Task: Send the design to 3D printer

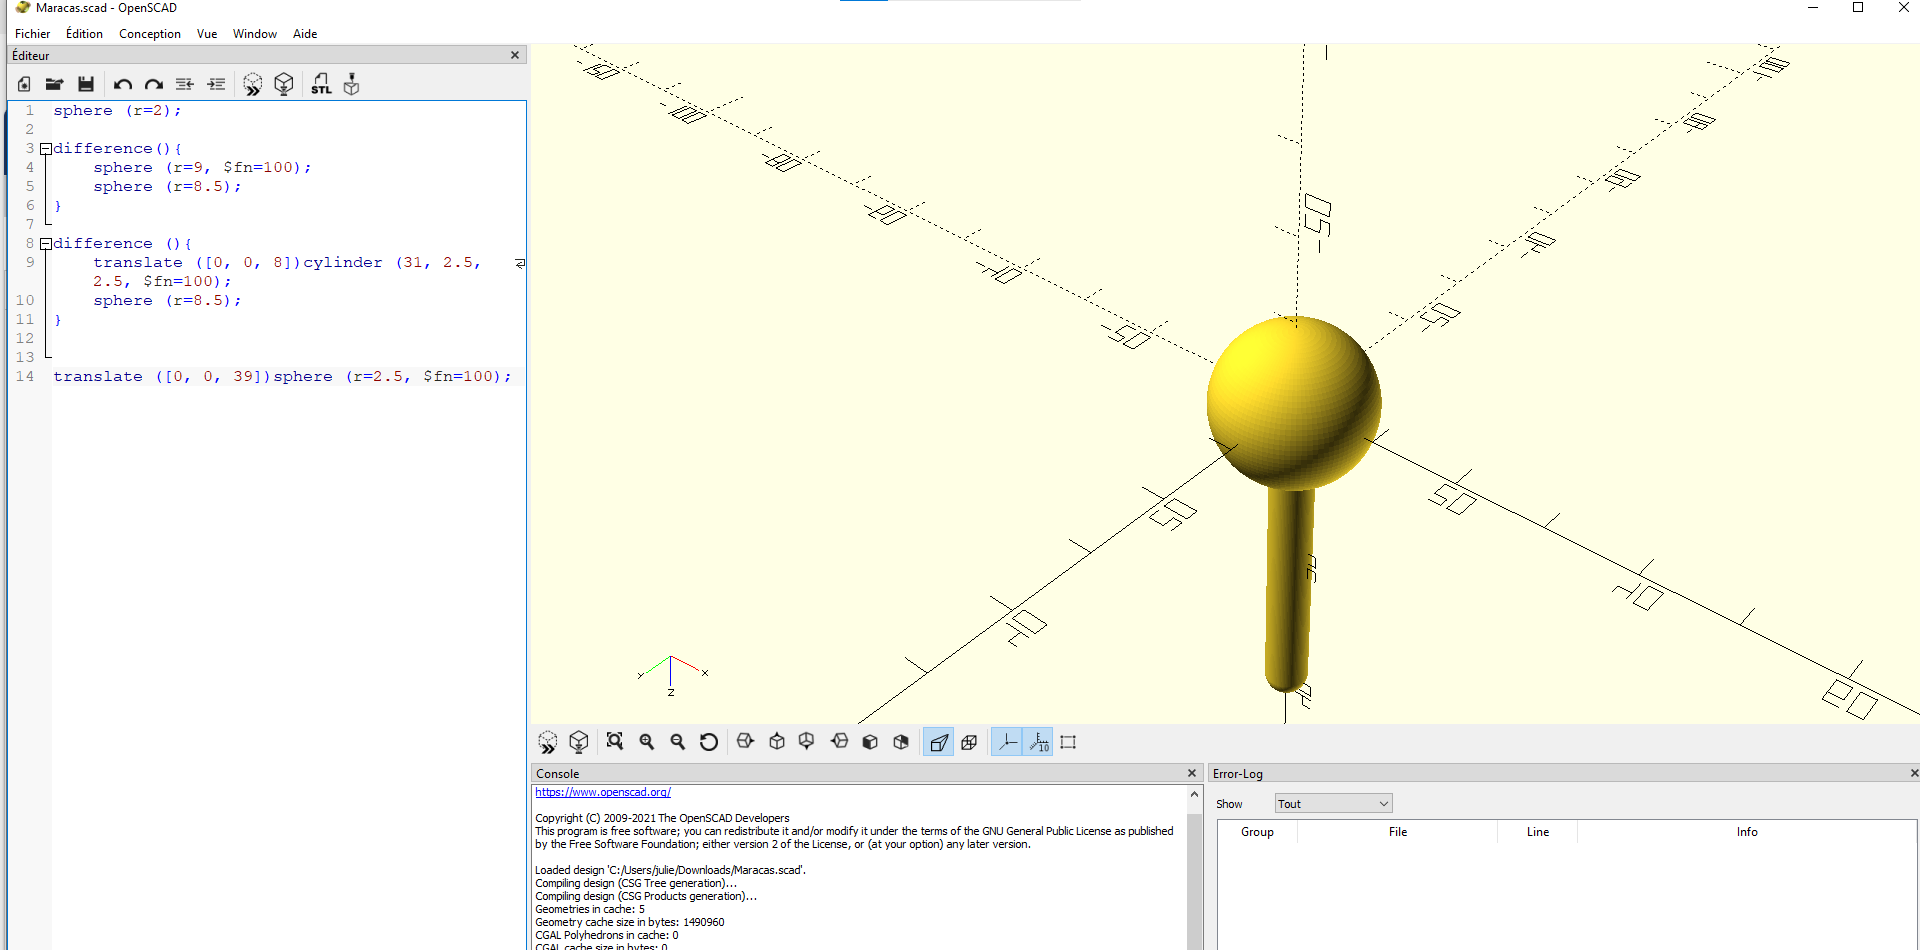Action: (351, 84)
